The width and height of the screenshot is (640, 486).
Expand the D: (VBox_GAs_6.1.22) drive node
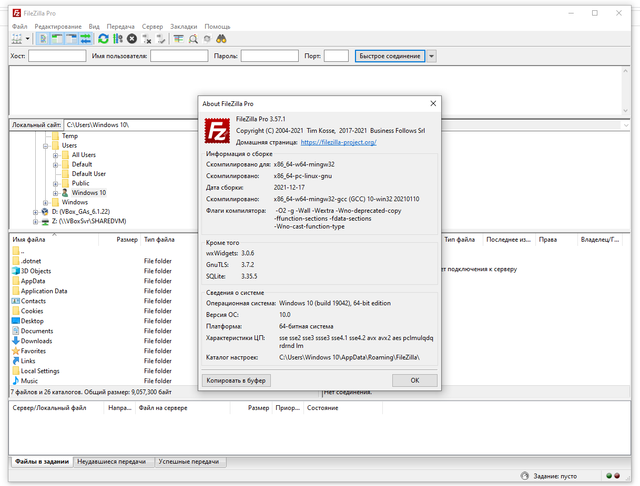click(x=36, y=212)
